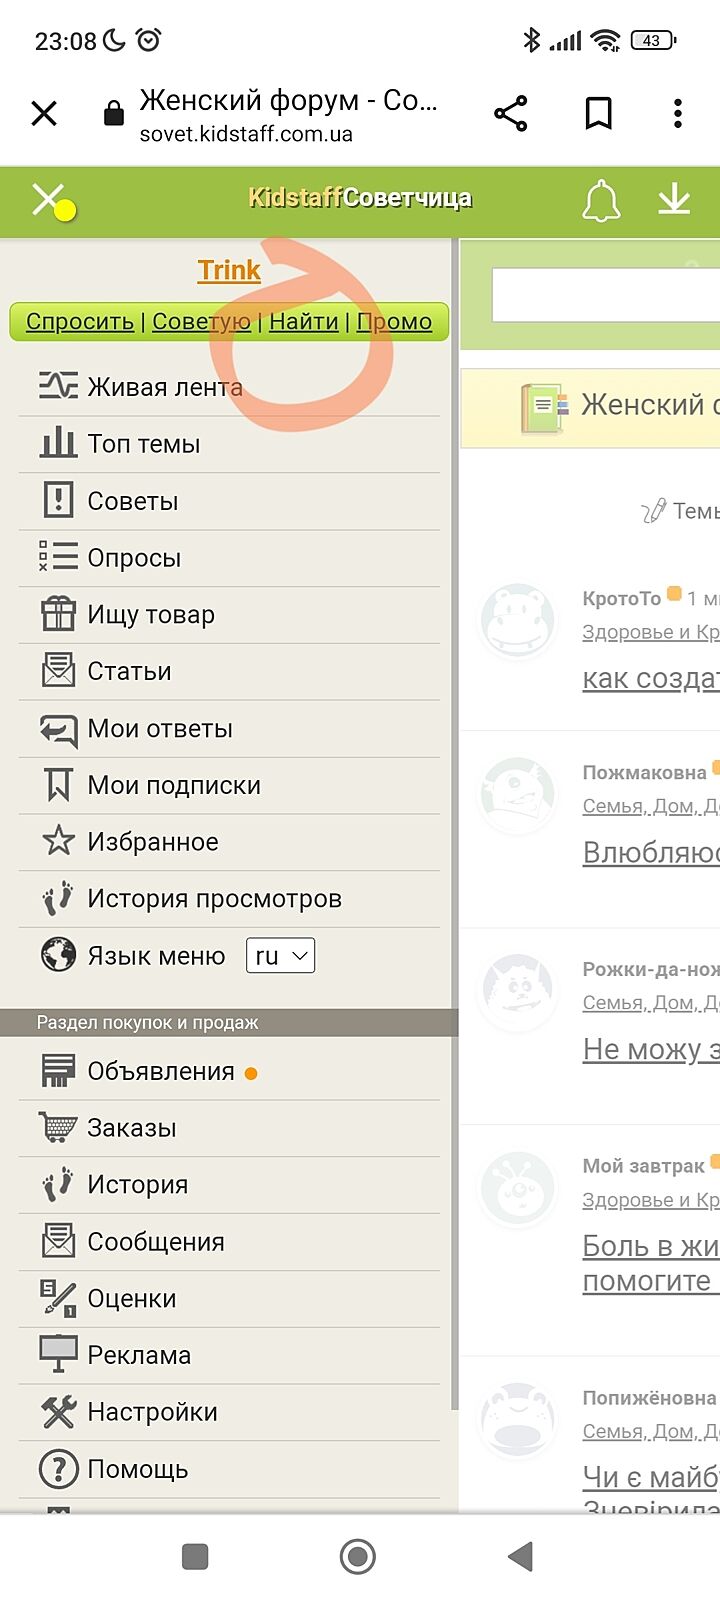
Task: Tap the browser share icon
Action: 511,114
